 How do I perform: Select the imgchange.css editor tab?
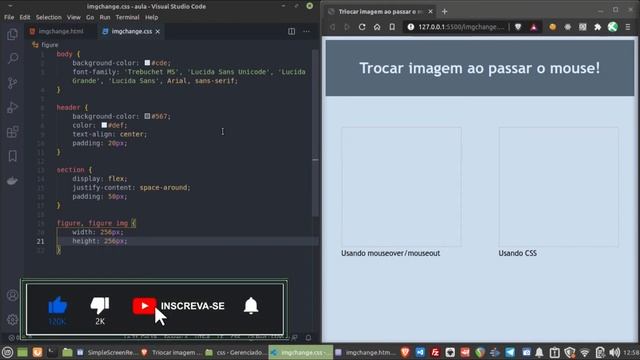pyautogui.click(x=131, y=31)
